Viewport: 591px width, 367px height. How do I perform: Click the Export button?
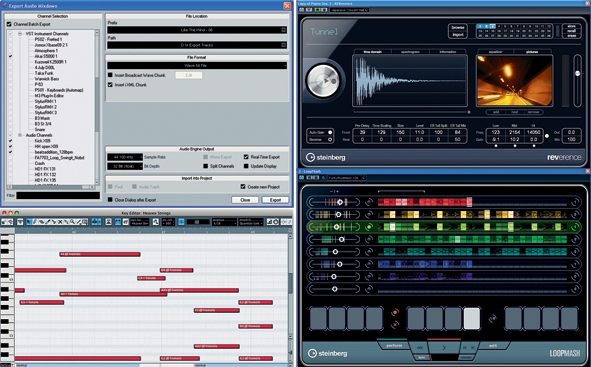tap(275, 200)
